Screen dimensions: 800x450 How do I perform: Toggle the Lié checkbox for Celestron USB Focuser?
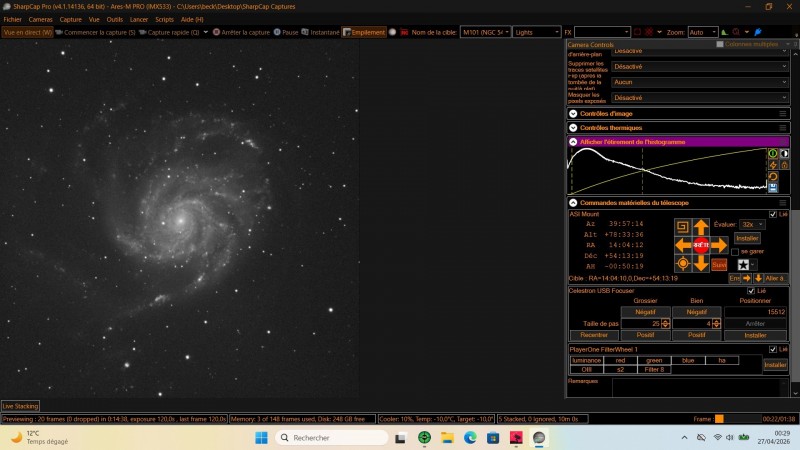click(x=751, y=291)
